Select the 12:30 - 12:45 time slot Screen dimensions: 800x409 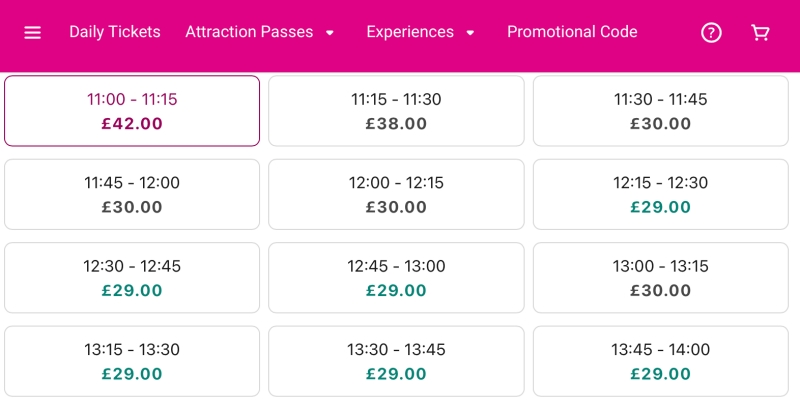132,278
